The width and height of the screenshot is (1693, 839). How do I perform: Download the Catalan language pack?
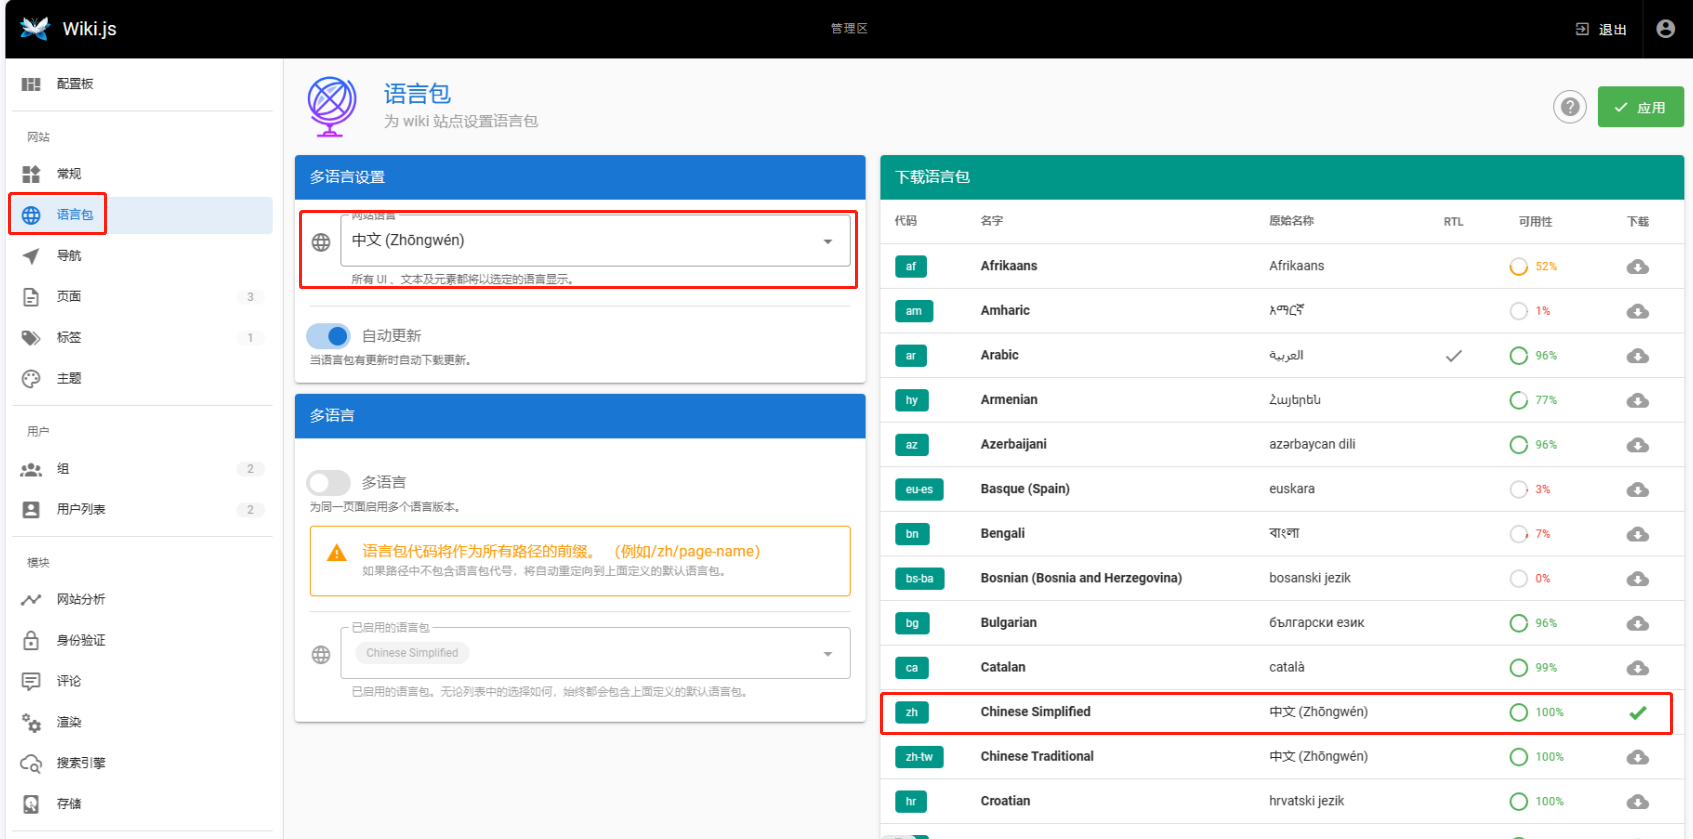(1637, 668)
